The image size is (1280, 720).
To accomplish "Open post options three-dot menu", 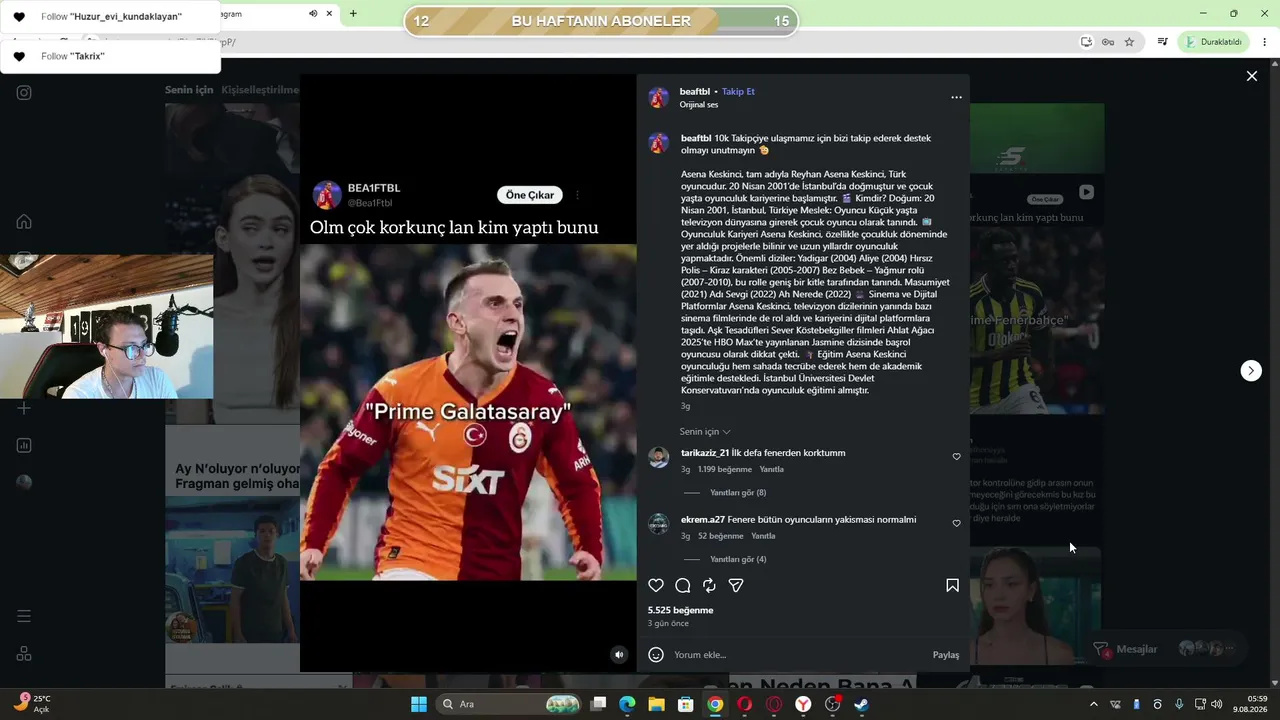I will click(x=956, y=98).
